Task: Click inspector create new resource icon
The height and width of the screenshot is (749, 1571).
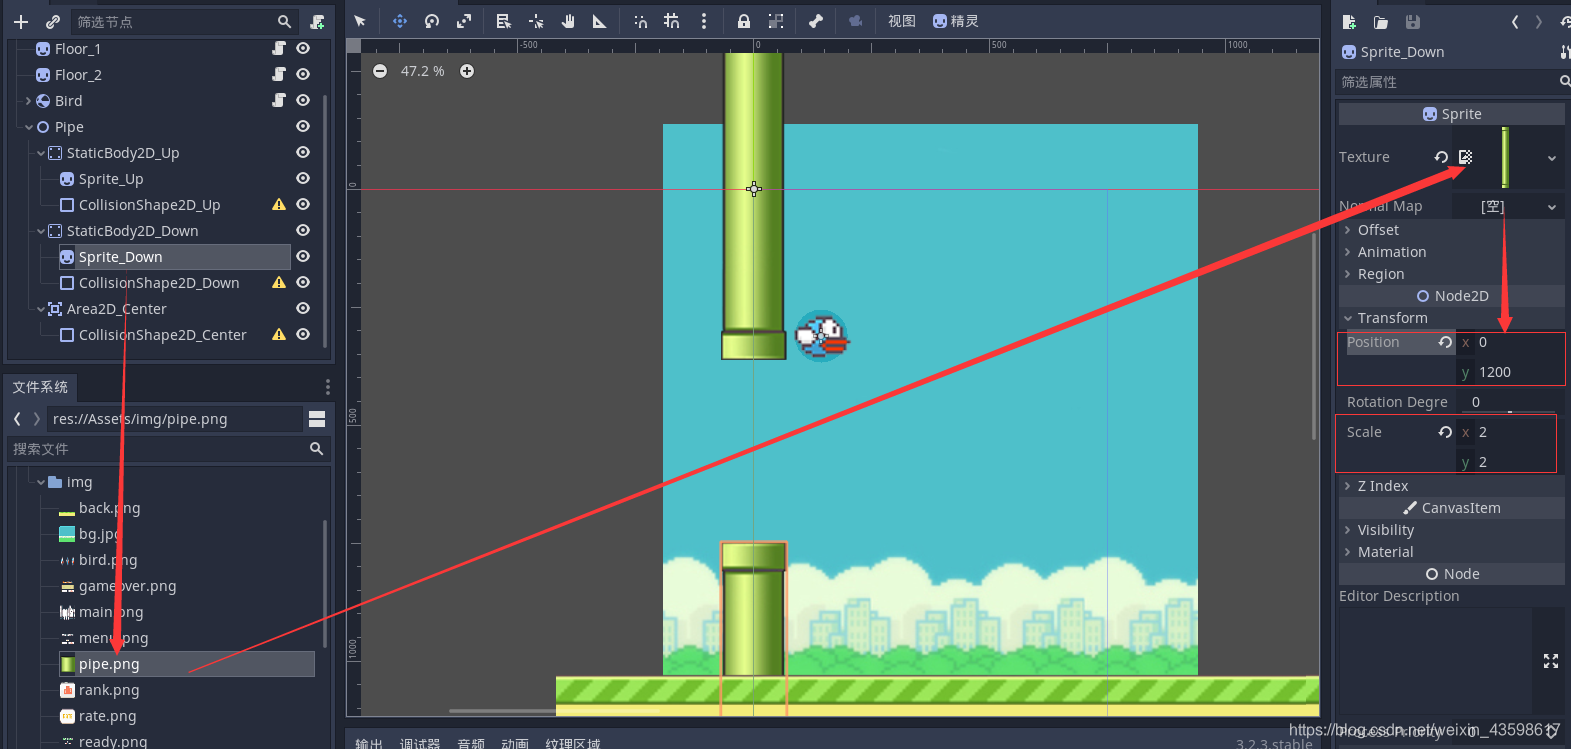Action: click(1349, 22)
